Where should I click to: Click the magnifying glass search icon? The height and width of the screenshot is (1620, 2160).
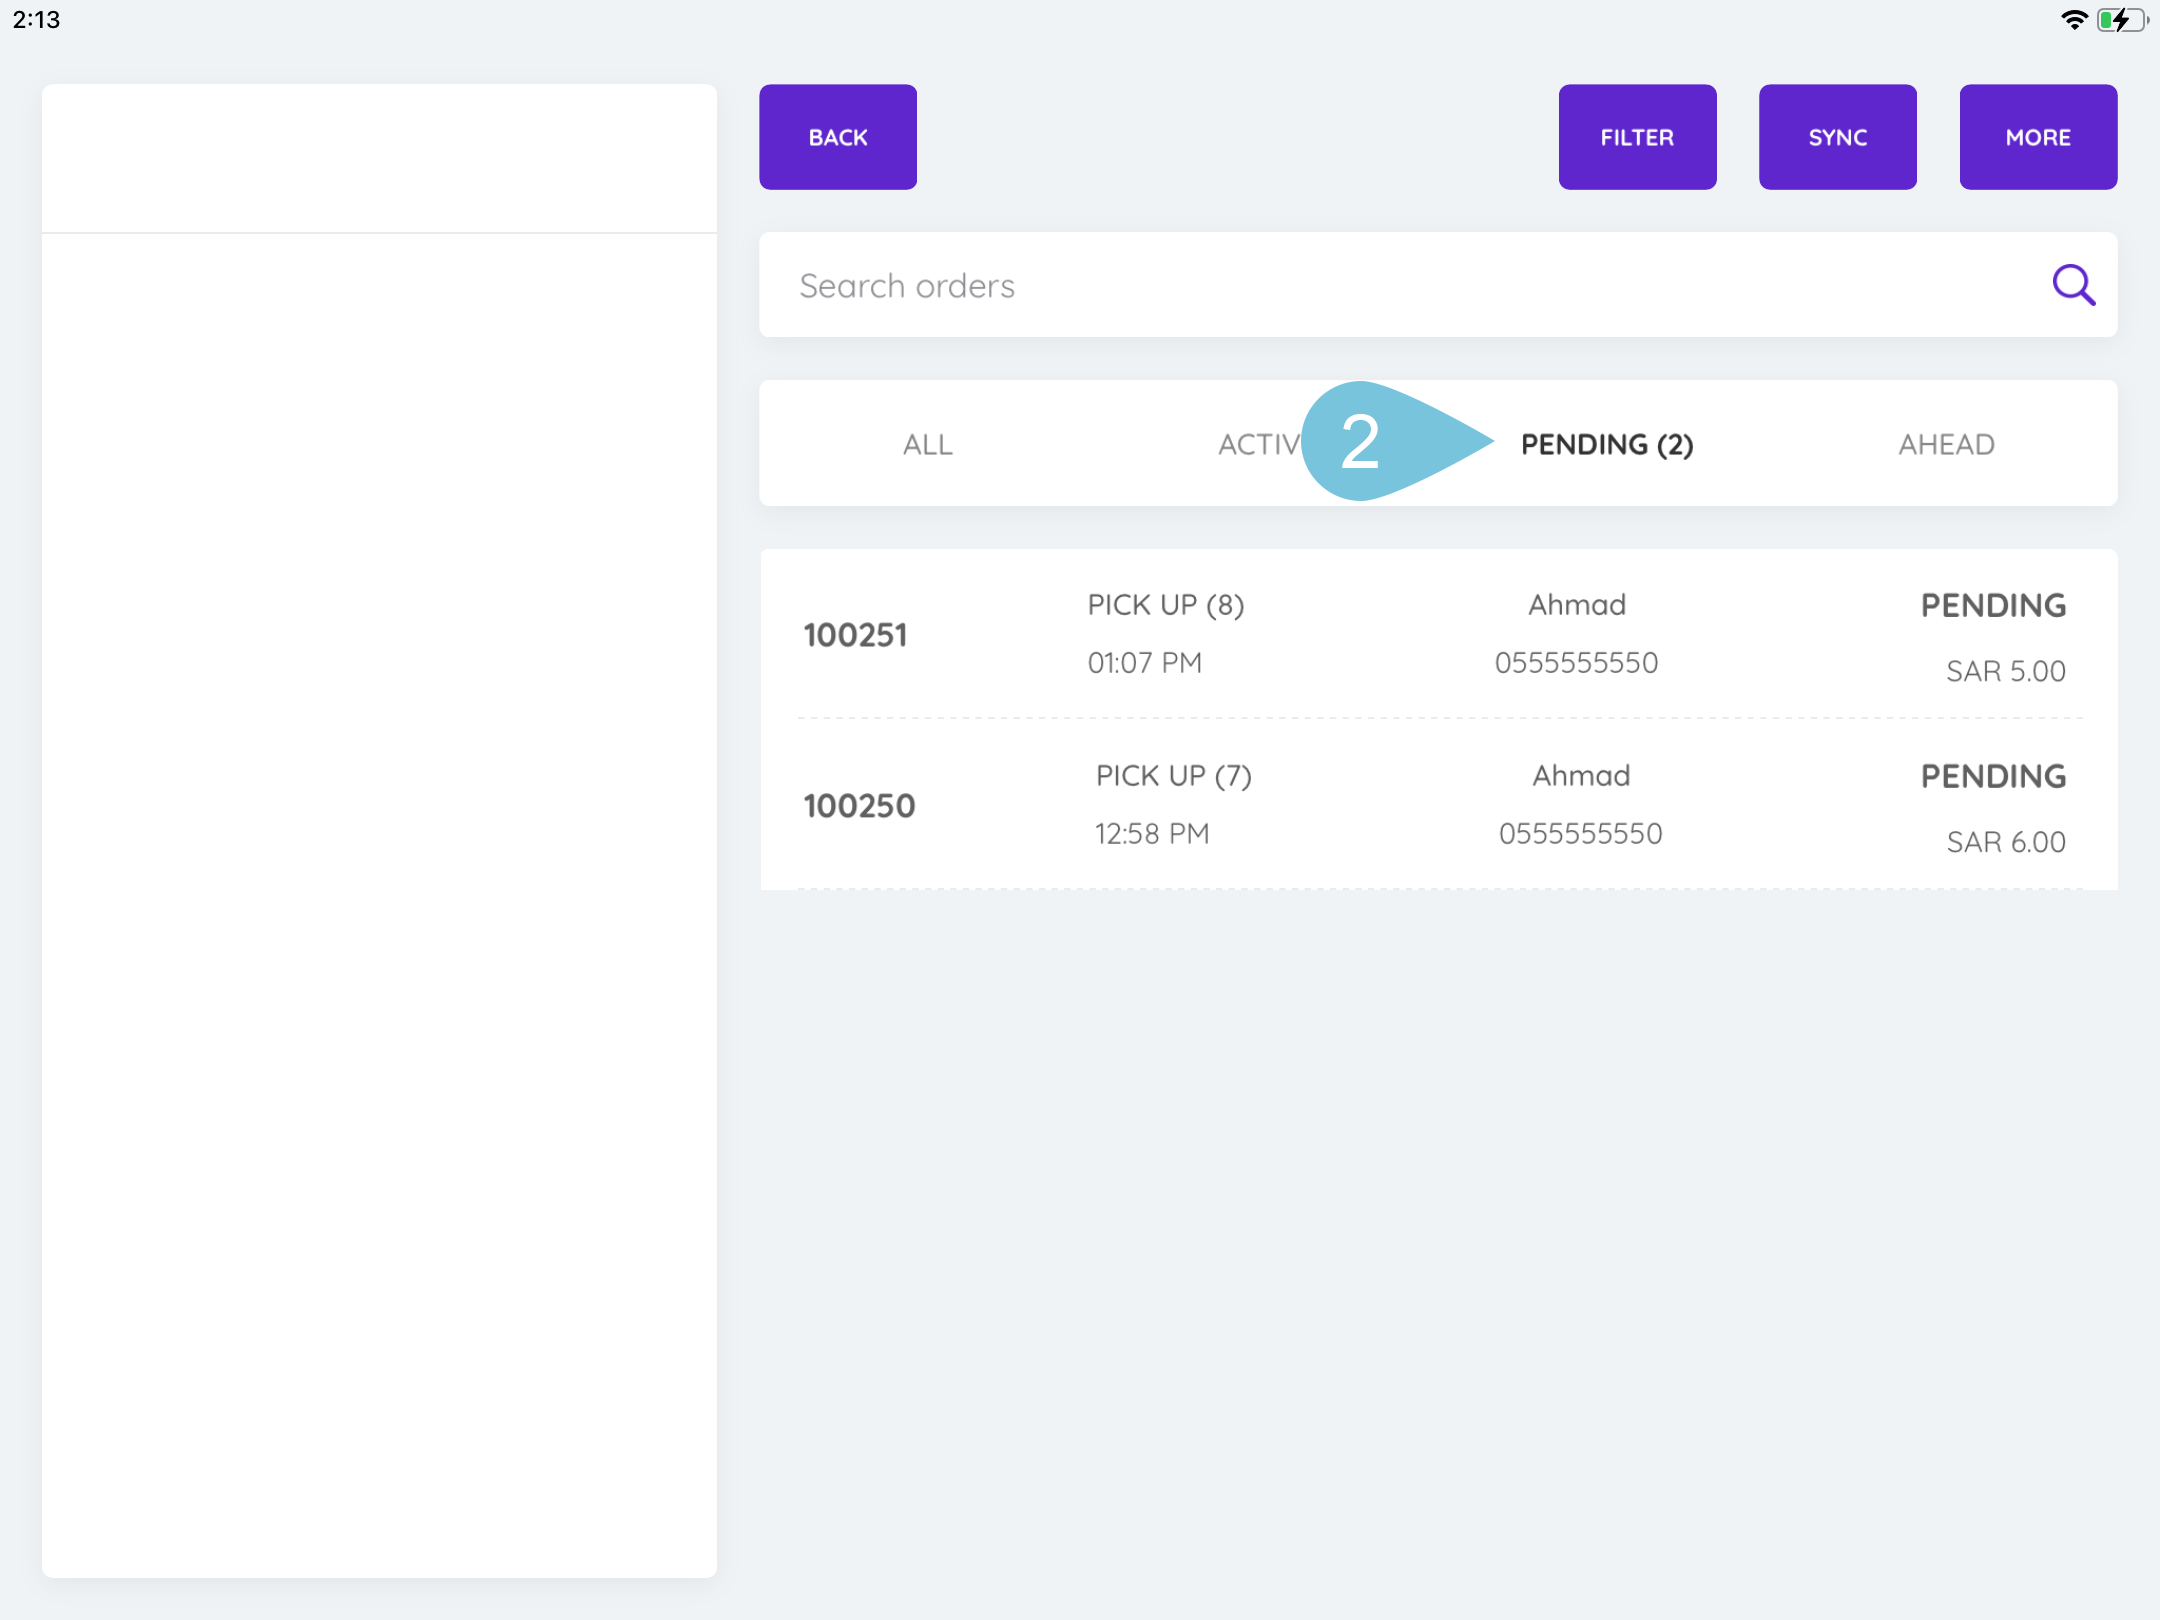[x=2073, y=285]
